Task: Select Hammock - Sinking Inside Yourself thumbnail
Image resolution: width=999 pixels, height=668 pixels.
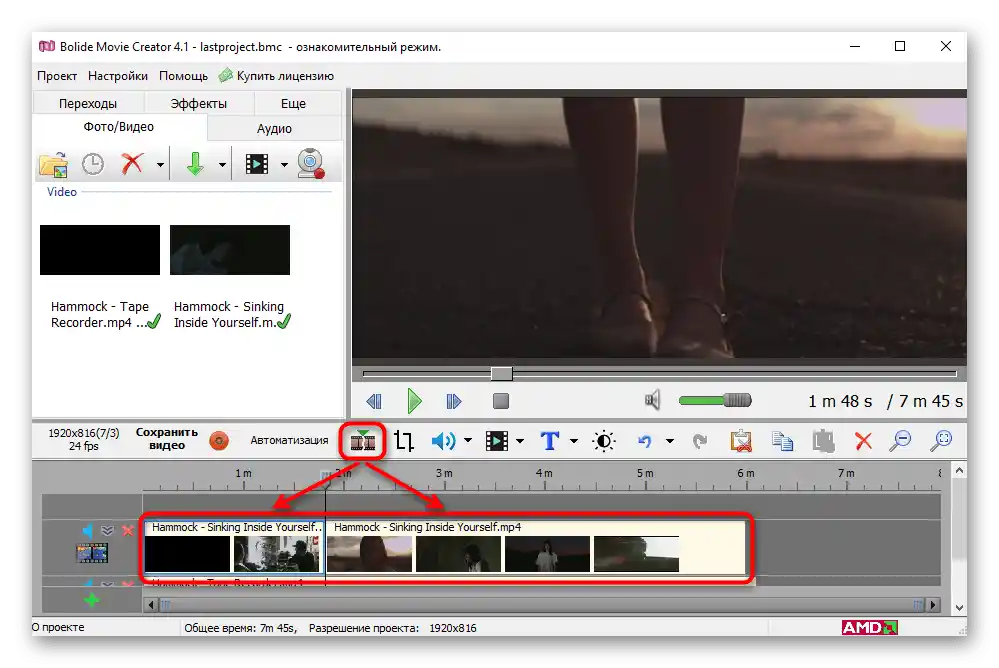Action: 230,250
